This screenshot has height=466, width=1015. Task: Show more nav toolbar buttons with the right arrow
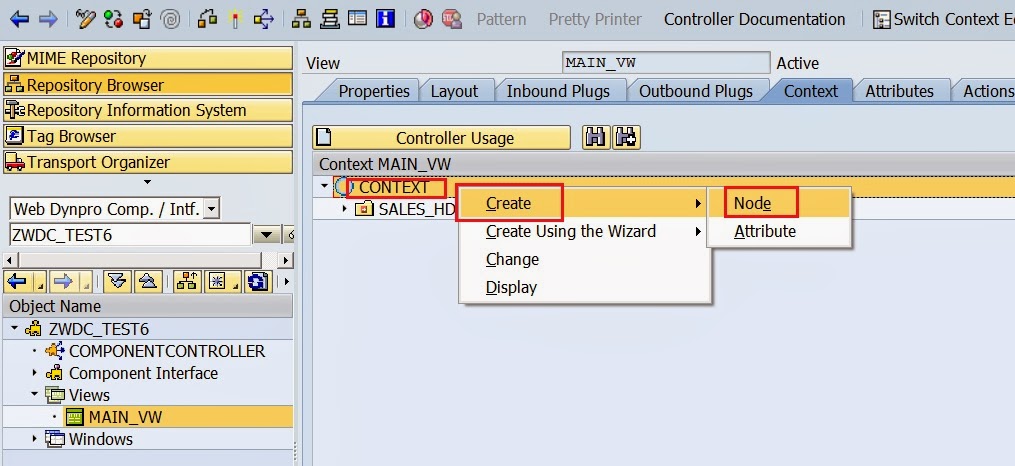pos(286,282)
